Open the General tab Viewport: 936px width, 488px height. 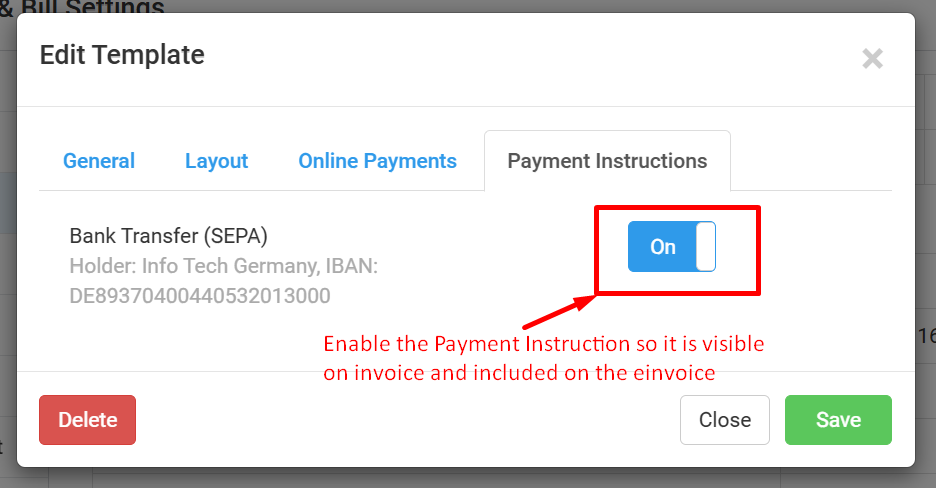point(99,161)
